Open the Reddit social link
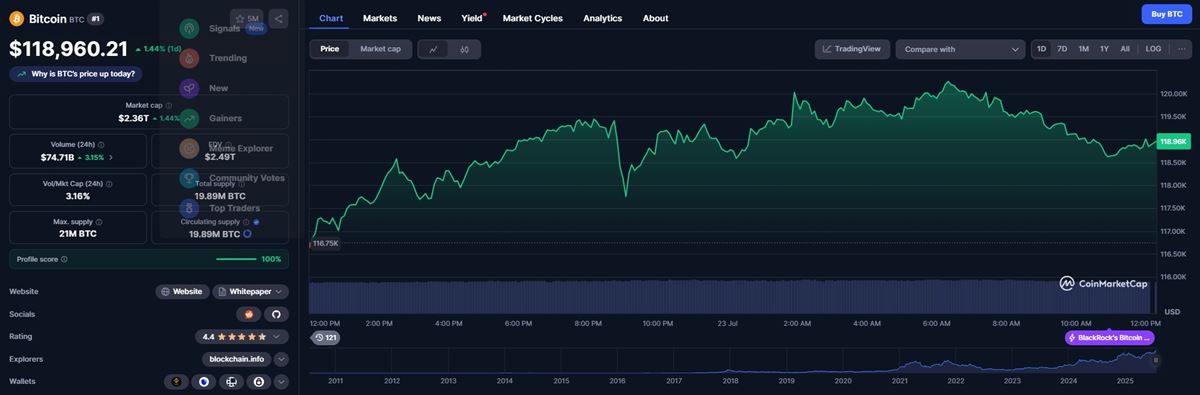 tap(248, 314)
